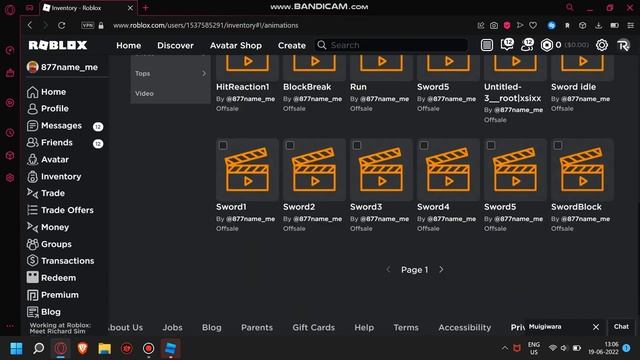The image size is (640, 360).
Task: Tick the checkbox on Sword4
Action: click(x=424, y=145)
